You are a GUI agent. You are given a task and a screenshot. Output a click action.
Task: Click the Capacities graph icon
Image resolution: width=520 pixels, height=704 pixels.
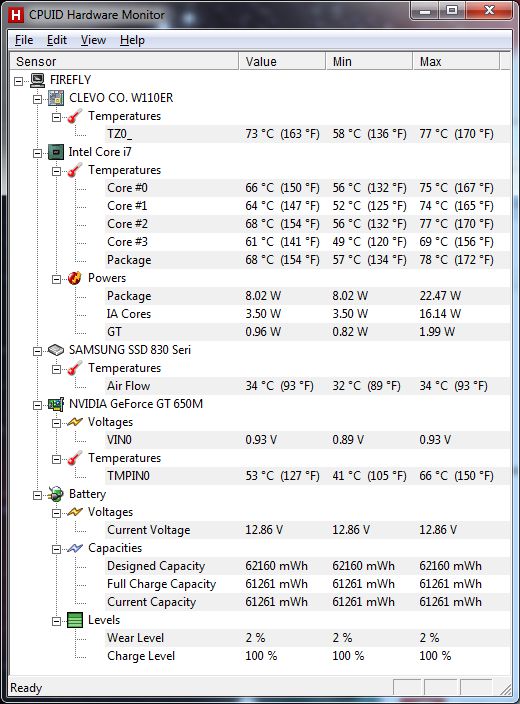[x=75, y=548]
